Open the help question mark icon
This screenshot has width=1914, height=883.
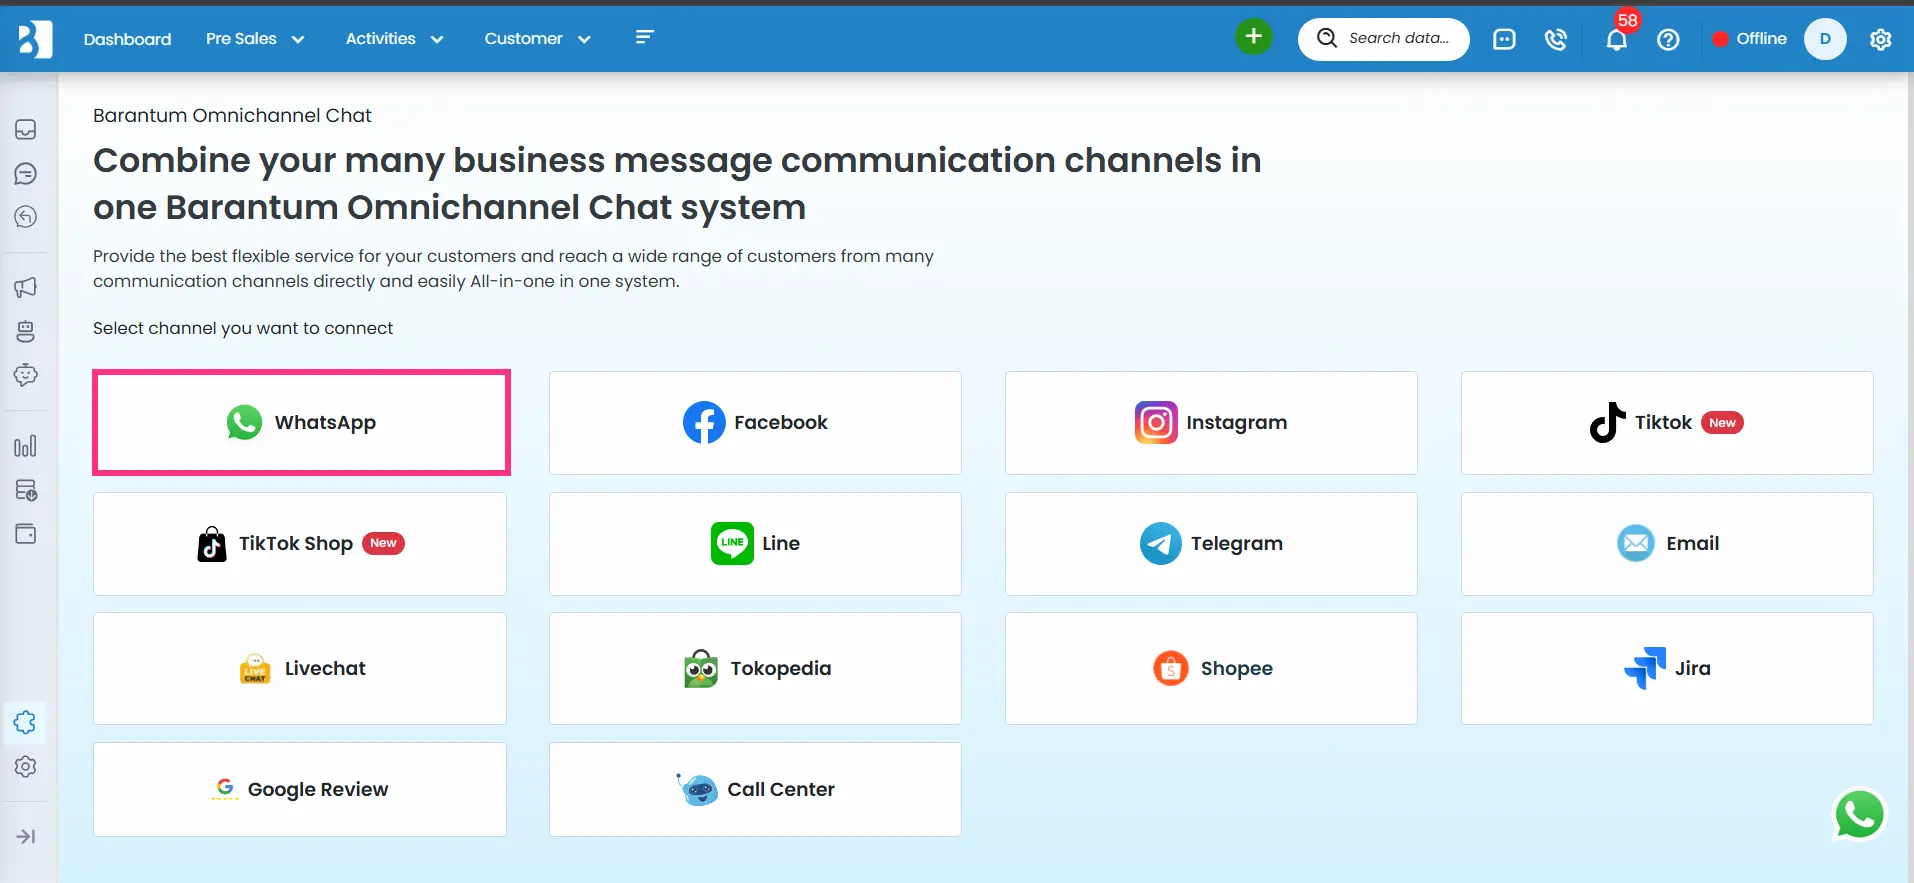(x=1668, y=39)
